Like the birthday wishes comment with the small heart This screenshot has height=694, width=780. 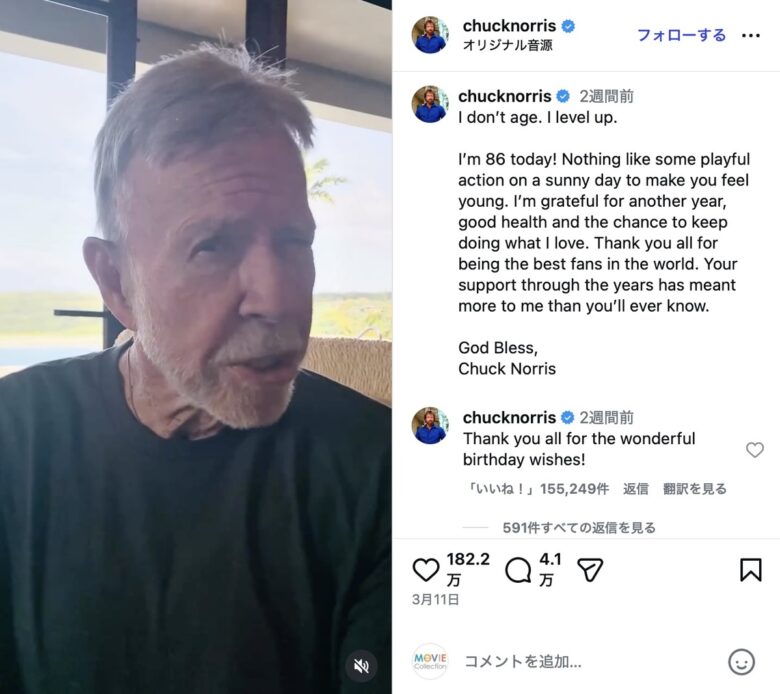click(x=755, y=450)
